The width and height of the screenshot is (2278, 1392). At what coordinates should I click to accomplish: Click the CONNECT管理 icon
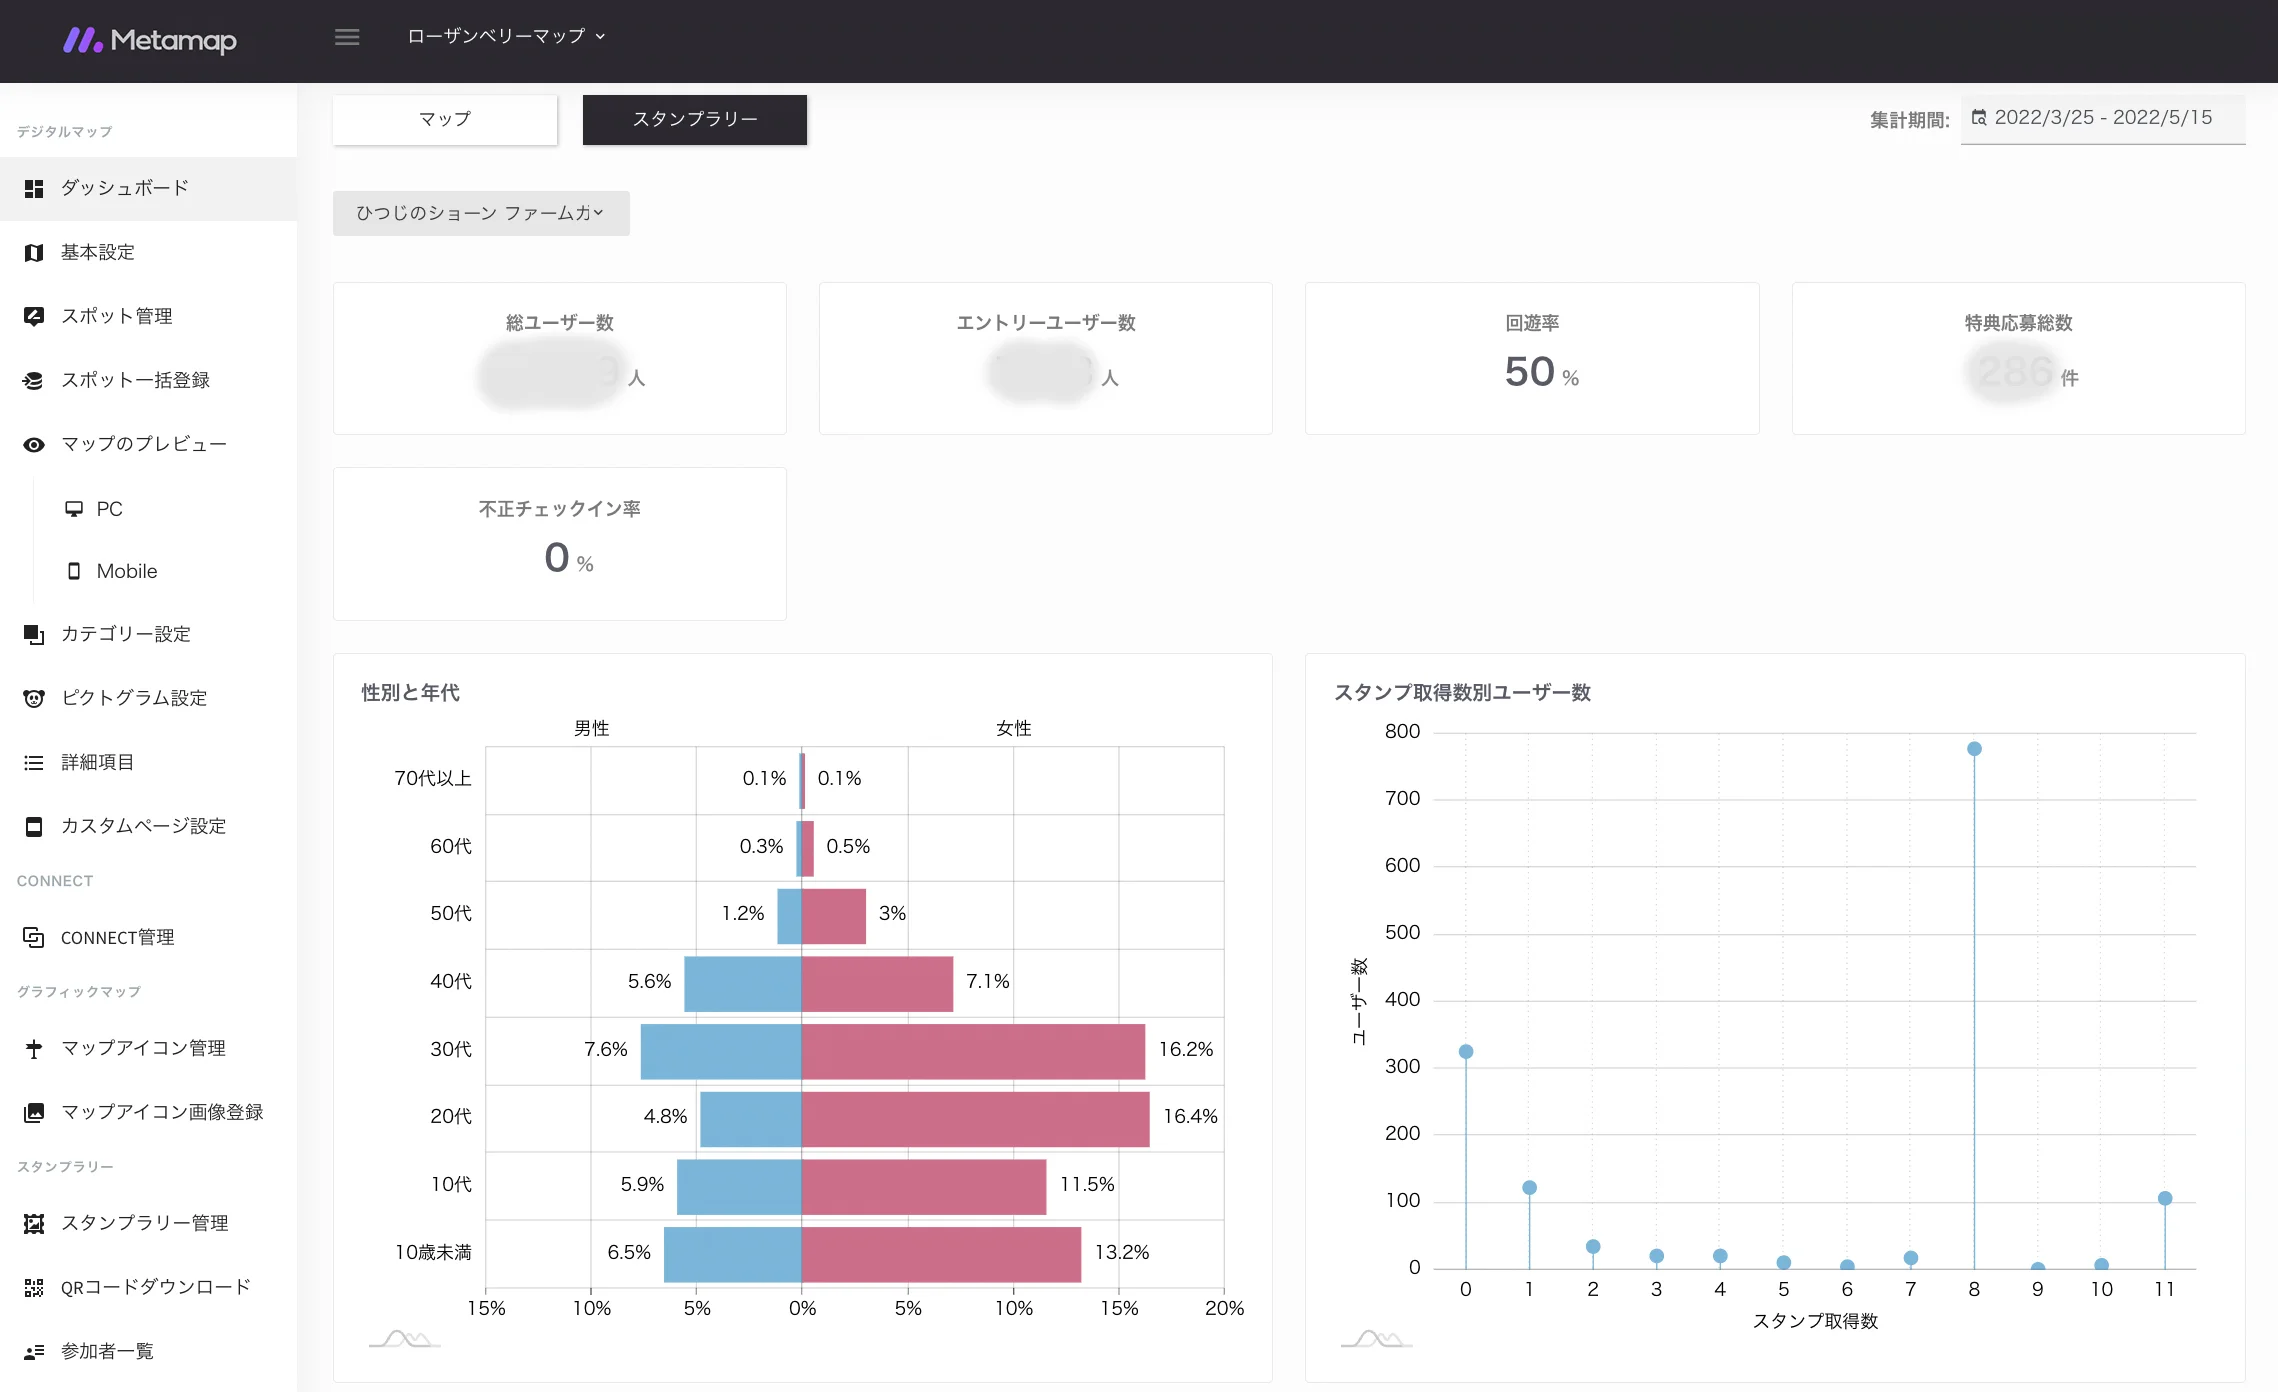34,937
